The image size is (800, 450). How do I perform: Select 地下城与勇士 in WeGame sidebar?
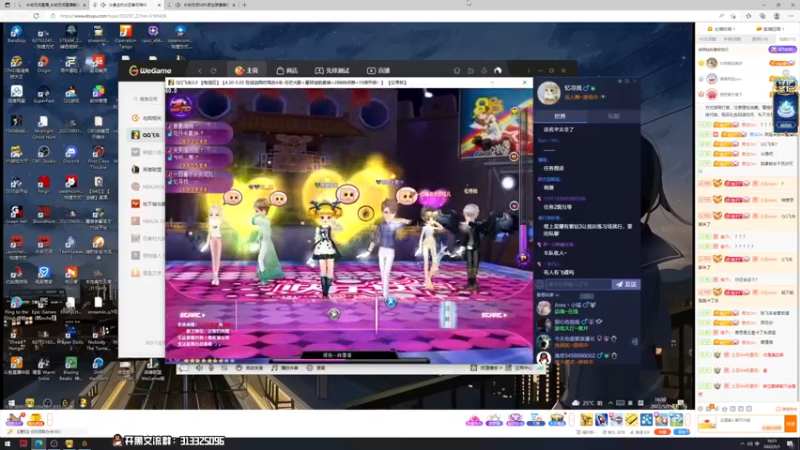pos(146,204)
